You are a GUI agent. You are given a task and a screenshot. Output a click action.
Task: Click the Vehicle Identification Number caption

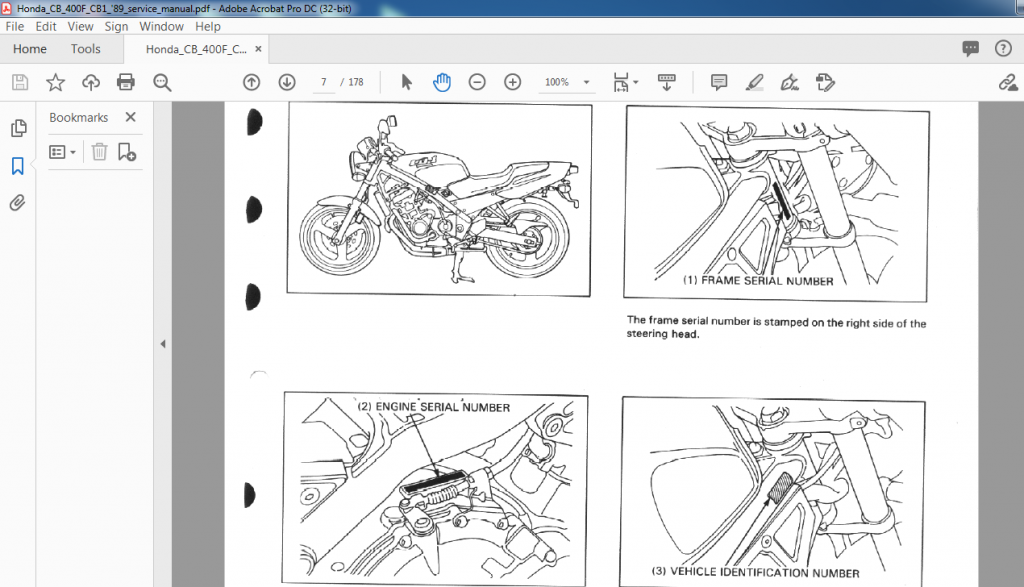[756, 572]
